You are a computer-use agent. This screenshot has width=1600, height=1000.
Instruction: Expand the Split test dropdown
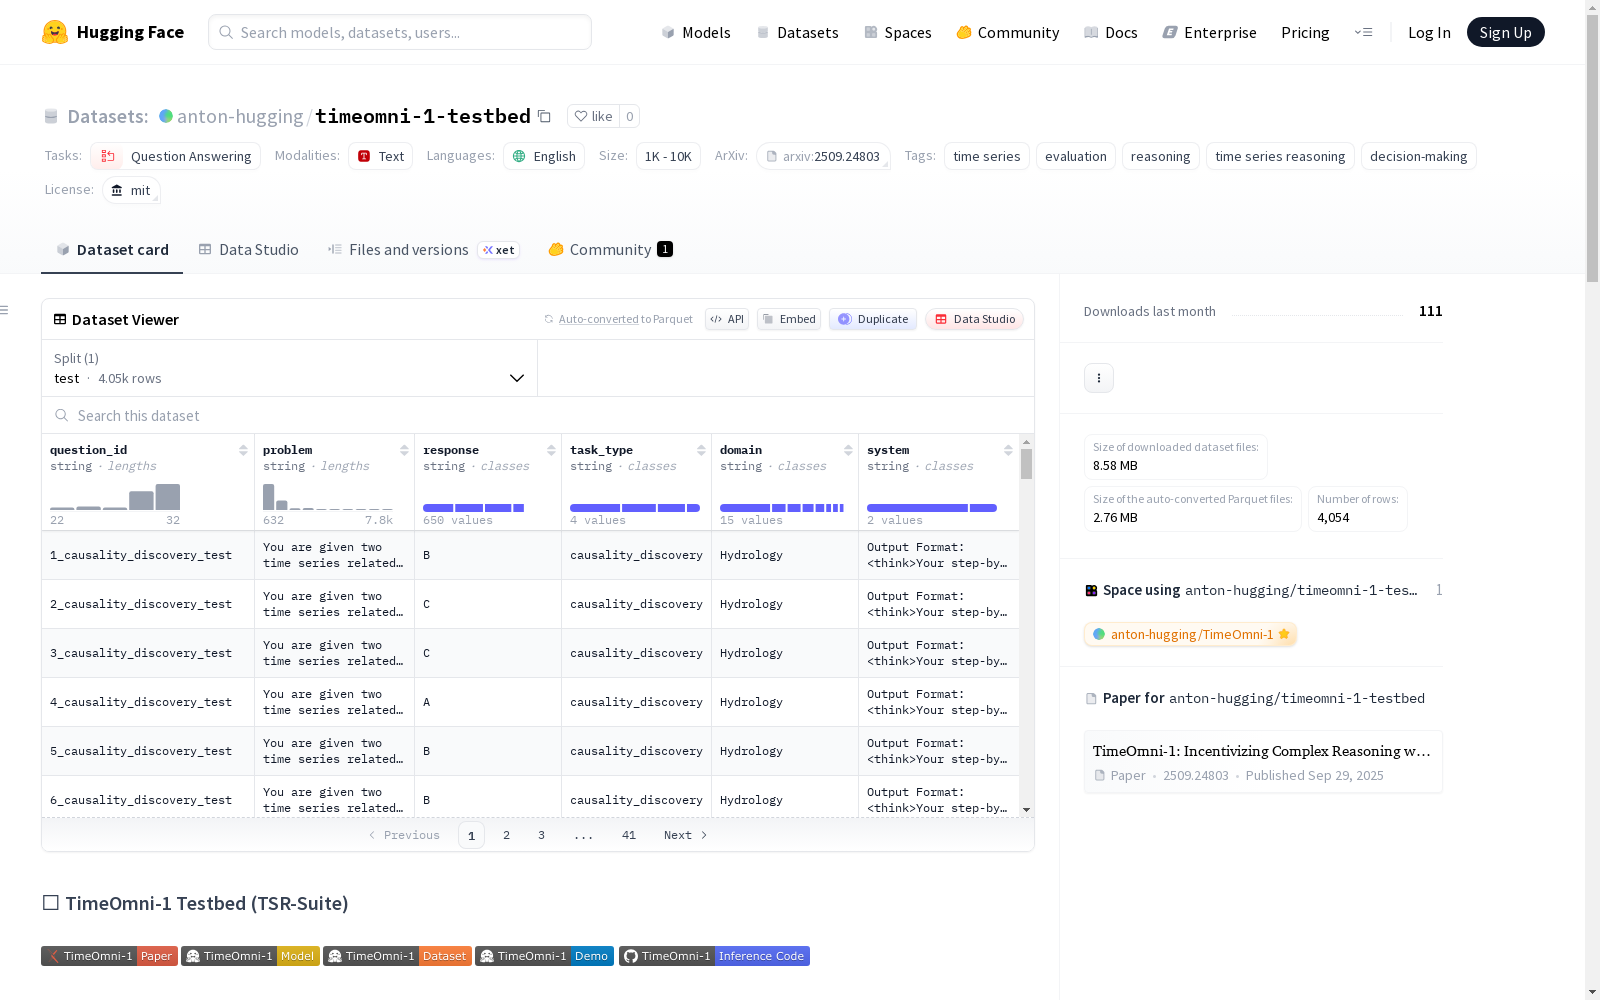[289, 368]
